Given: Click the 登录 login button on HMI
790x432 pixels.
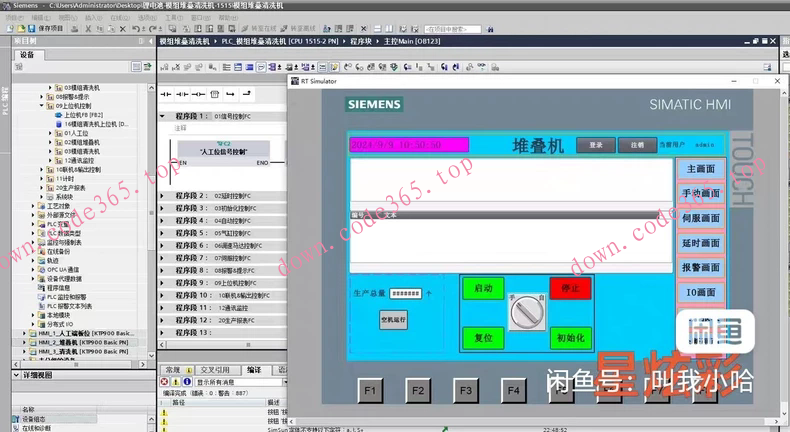Looking at the screenshot, I should (x=596, y=145).
